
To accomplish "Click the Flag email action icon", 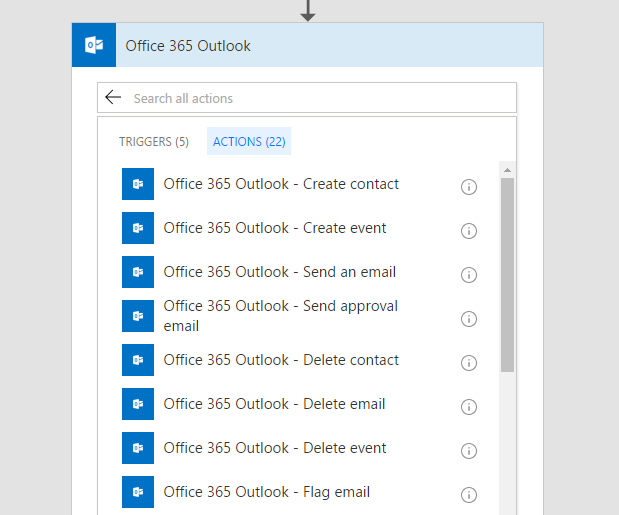I will click(x=138, y=492).
